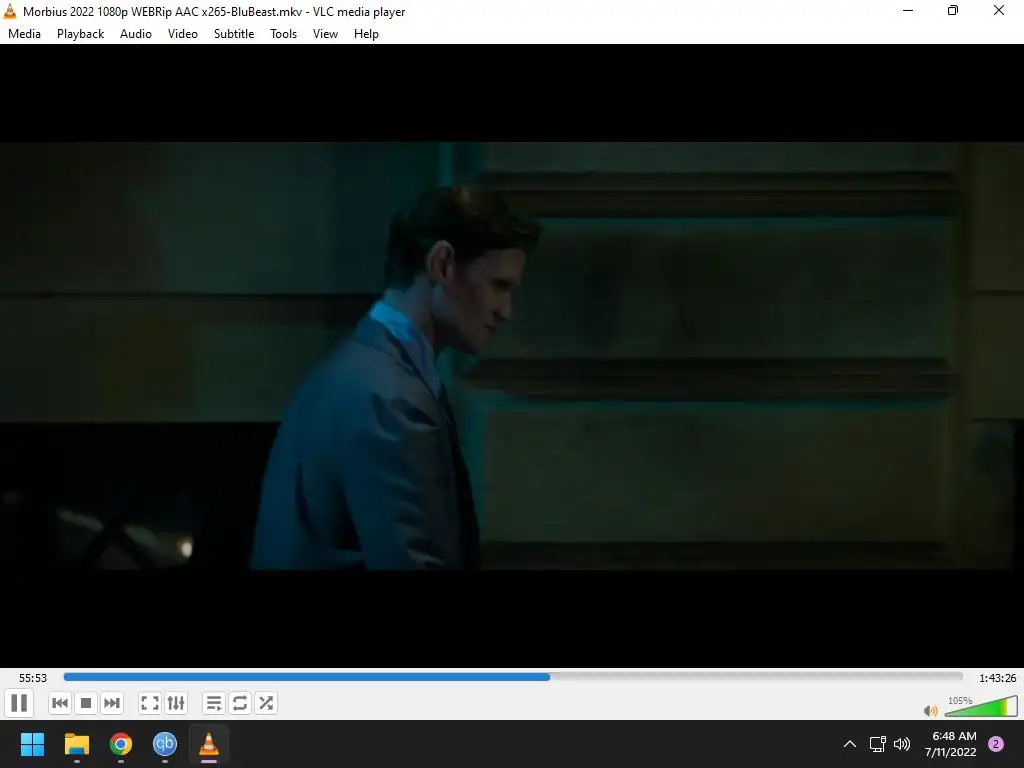This screenshot has width=1024, height=768.
Task: Open the clock showing 6:48 AM
Action: (951, 744)
